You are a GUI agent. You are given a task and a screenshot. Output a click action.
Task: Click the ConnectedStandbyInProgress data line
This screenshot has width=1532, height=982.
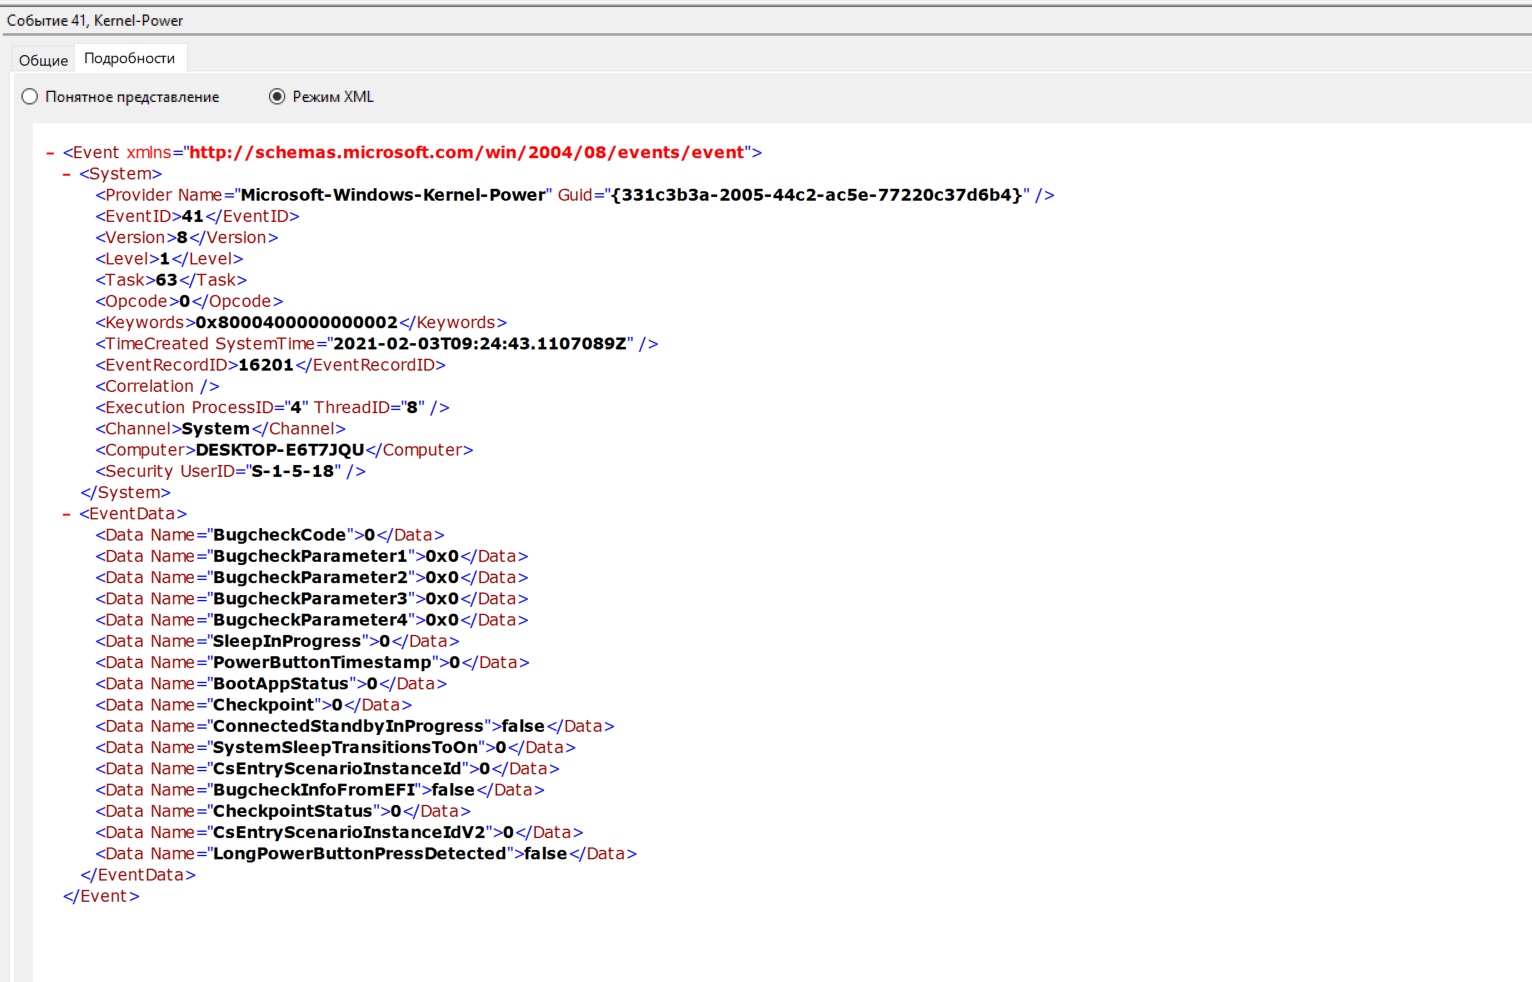tap(355, 726)
